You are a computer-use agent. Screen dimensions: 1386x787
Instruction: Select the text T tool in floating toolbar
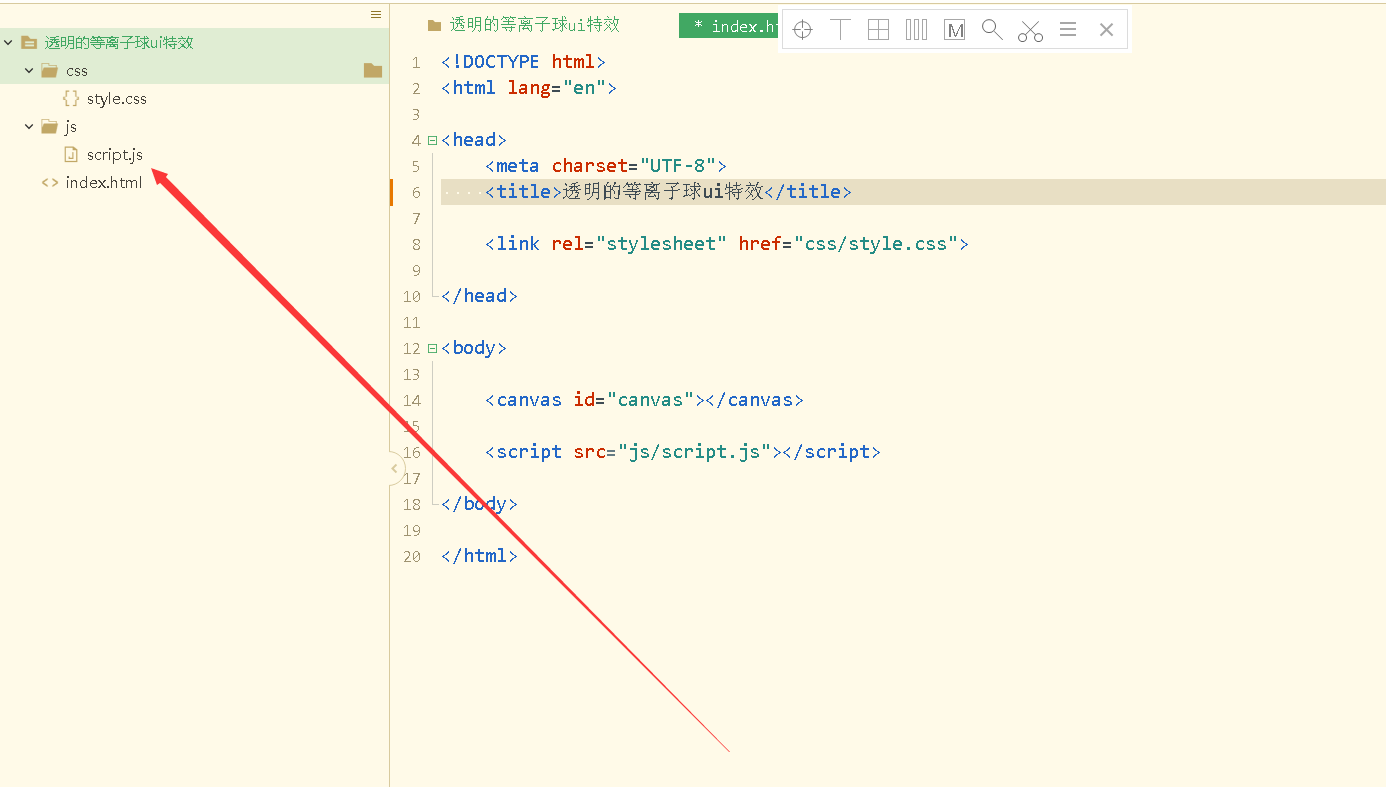(x=840, y=29)
